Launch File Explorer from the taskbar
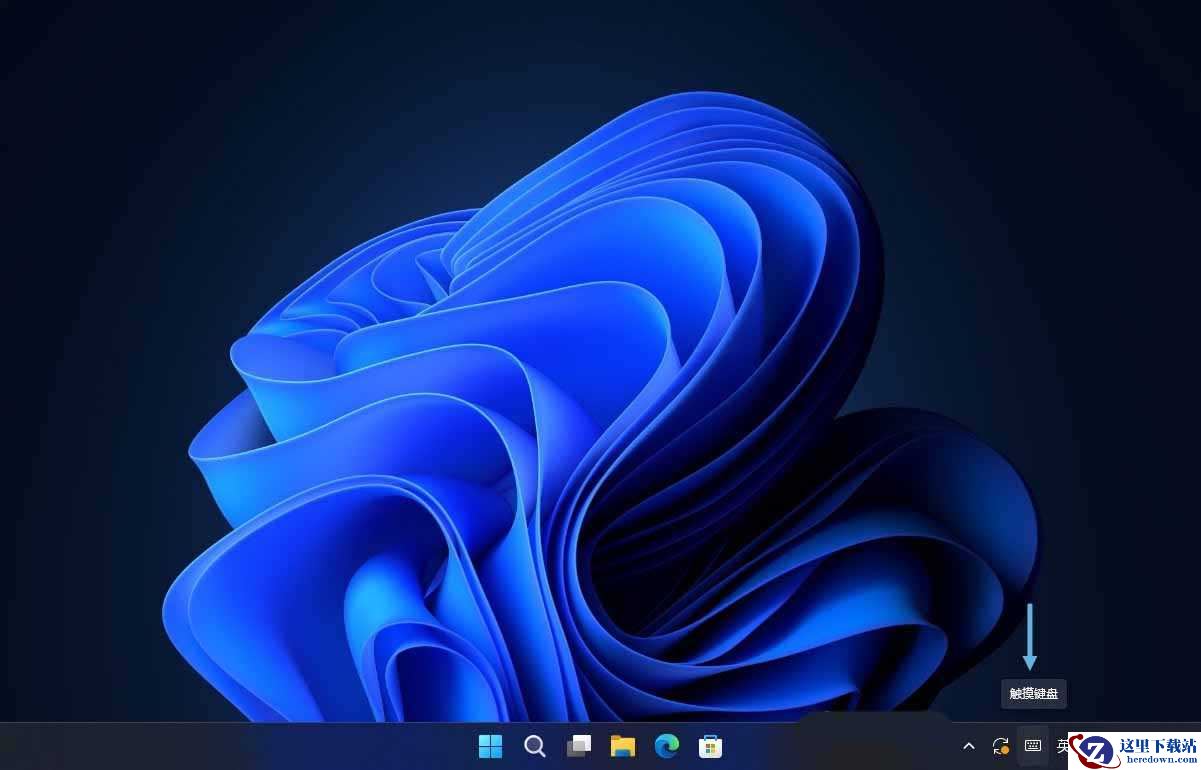This screenshot has width=1201, height=770. click(623, 746)
